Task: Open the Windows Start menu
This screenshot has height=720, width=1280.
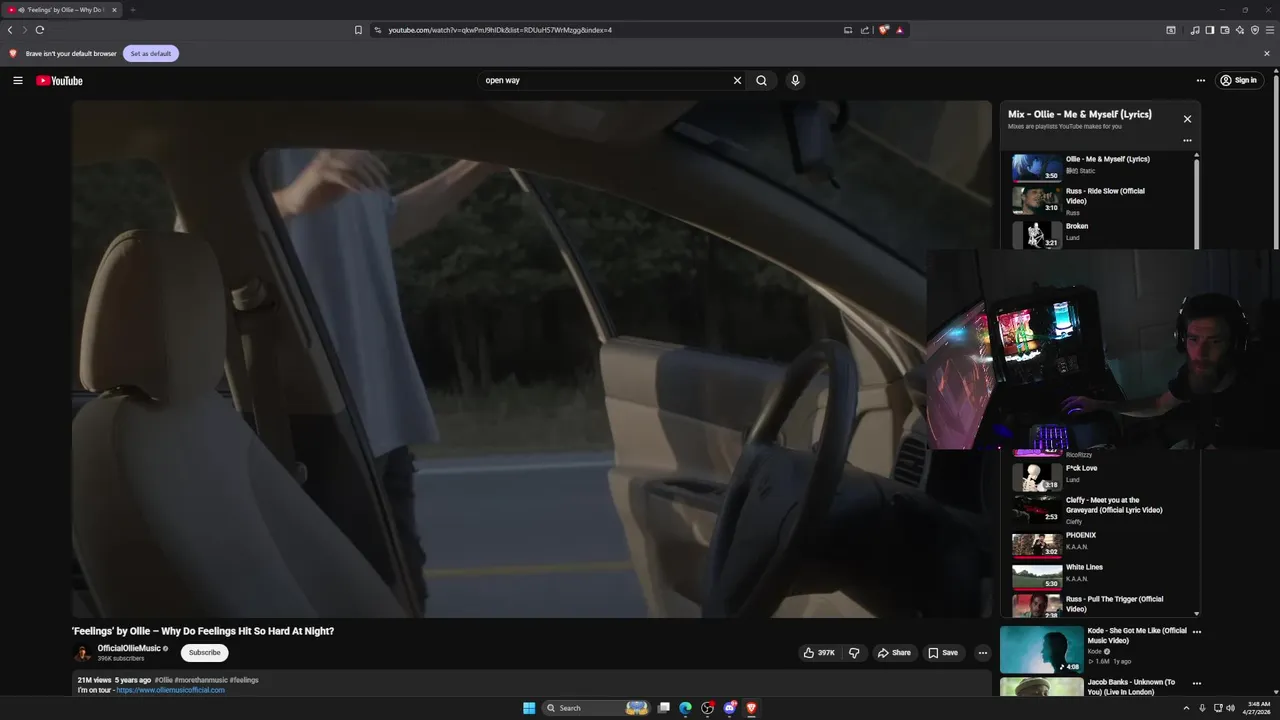Action: pos(529,708)
